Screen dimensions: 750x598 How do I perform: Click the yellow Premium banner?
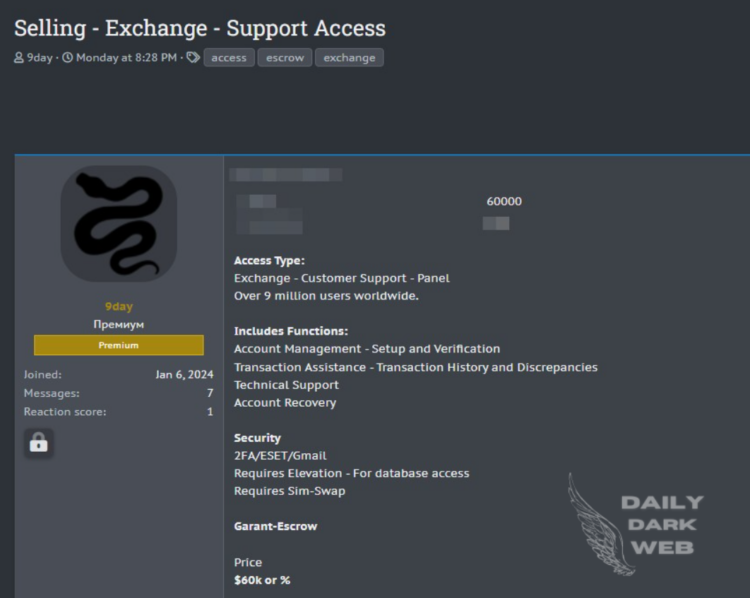click(119, 345)
